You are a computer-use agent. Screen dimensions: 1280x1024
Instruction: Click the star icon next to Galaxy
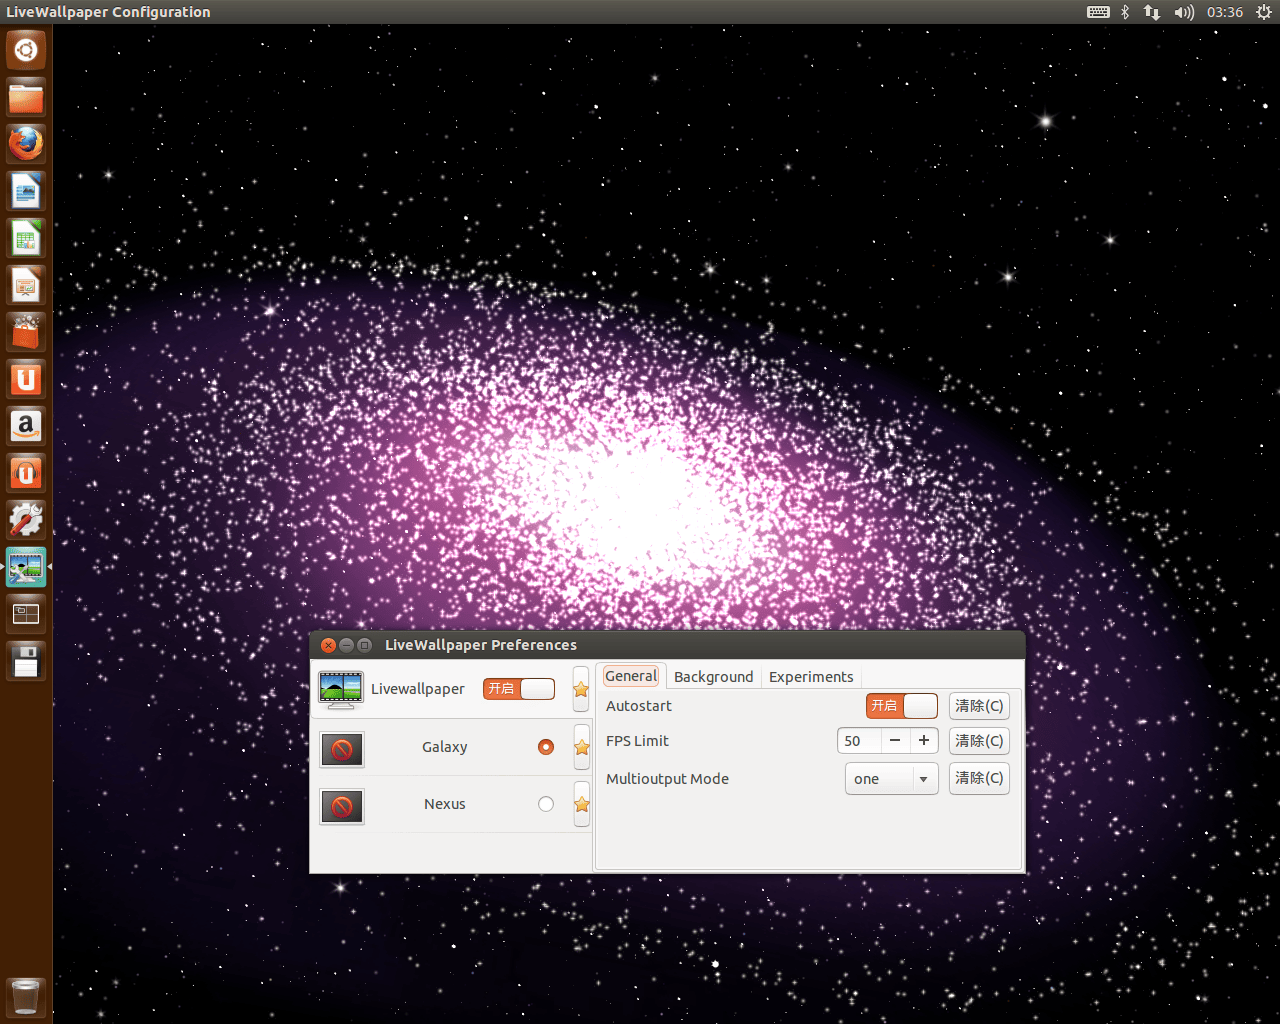[x=581, y=746]
